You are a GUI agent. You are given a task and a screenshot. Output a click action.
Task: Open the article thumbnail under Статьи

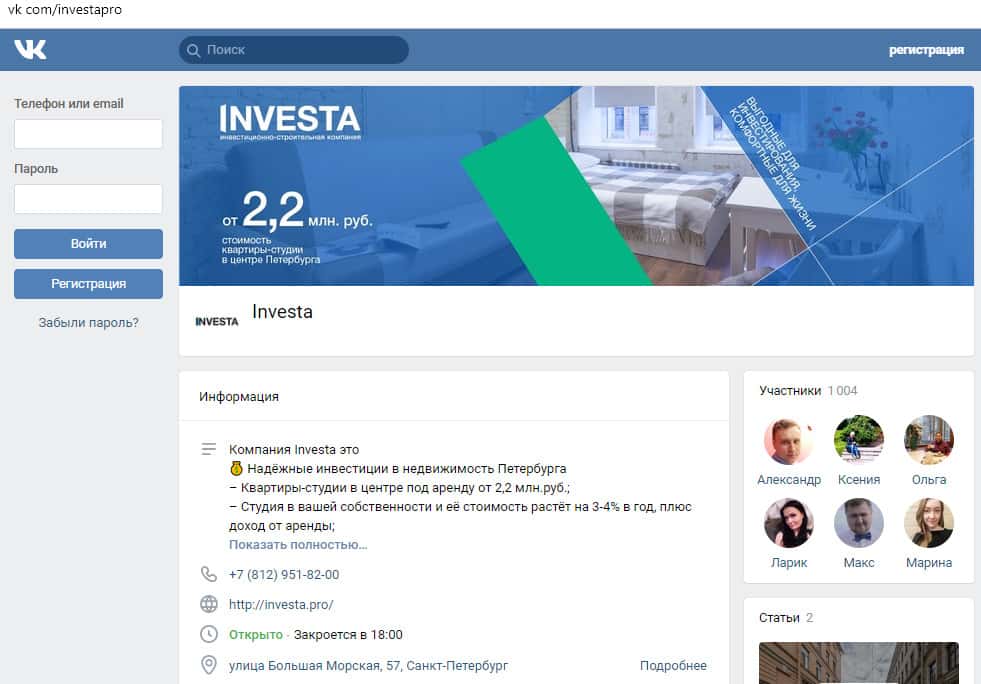click(858, 663)
